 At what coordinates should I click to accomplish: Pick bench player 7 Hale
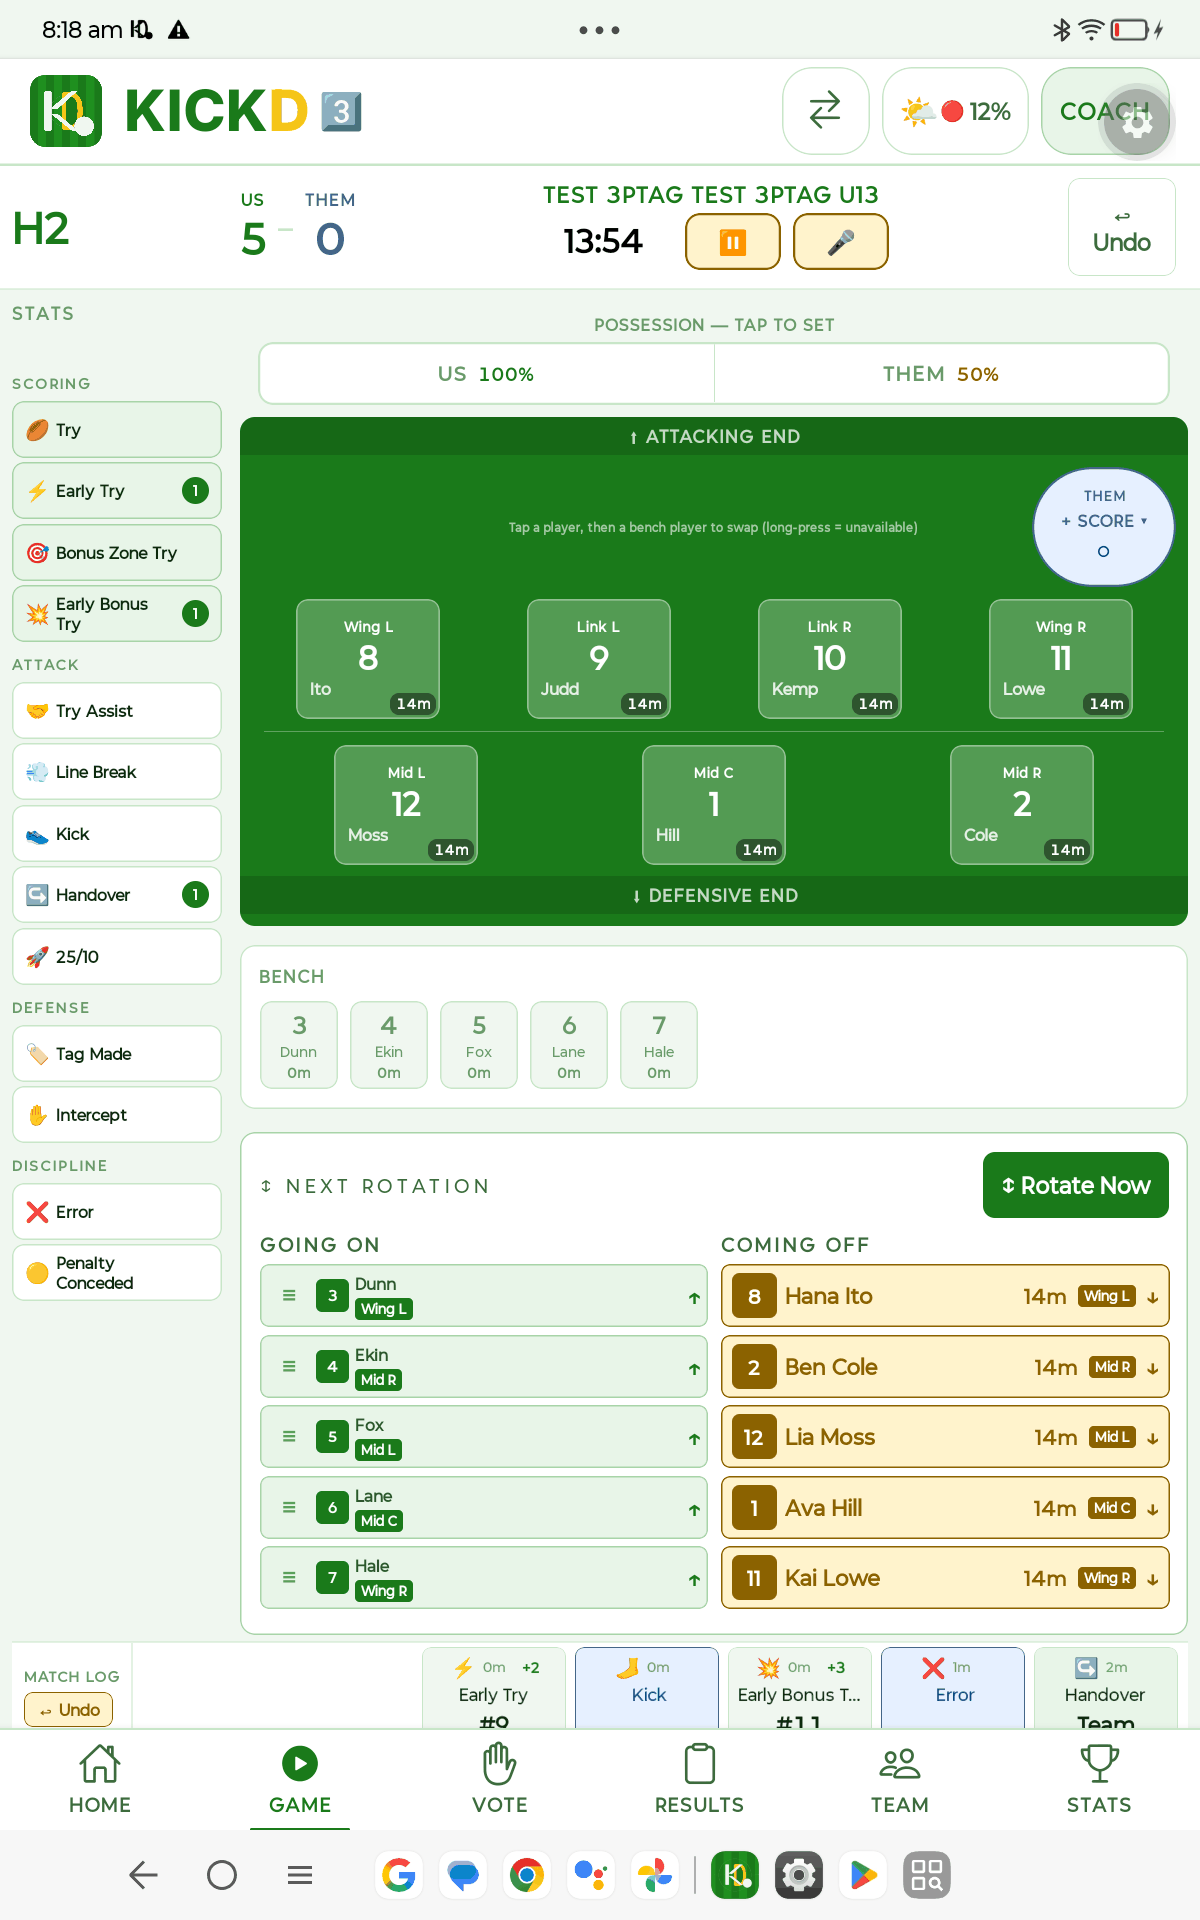(659, 1045)
